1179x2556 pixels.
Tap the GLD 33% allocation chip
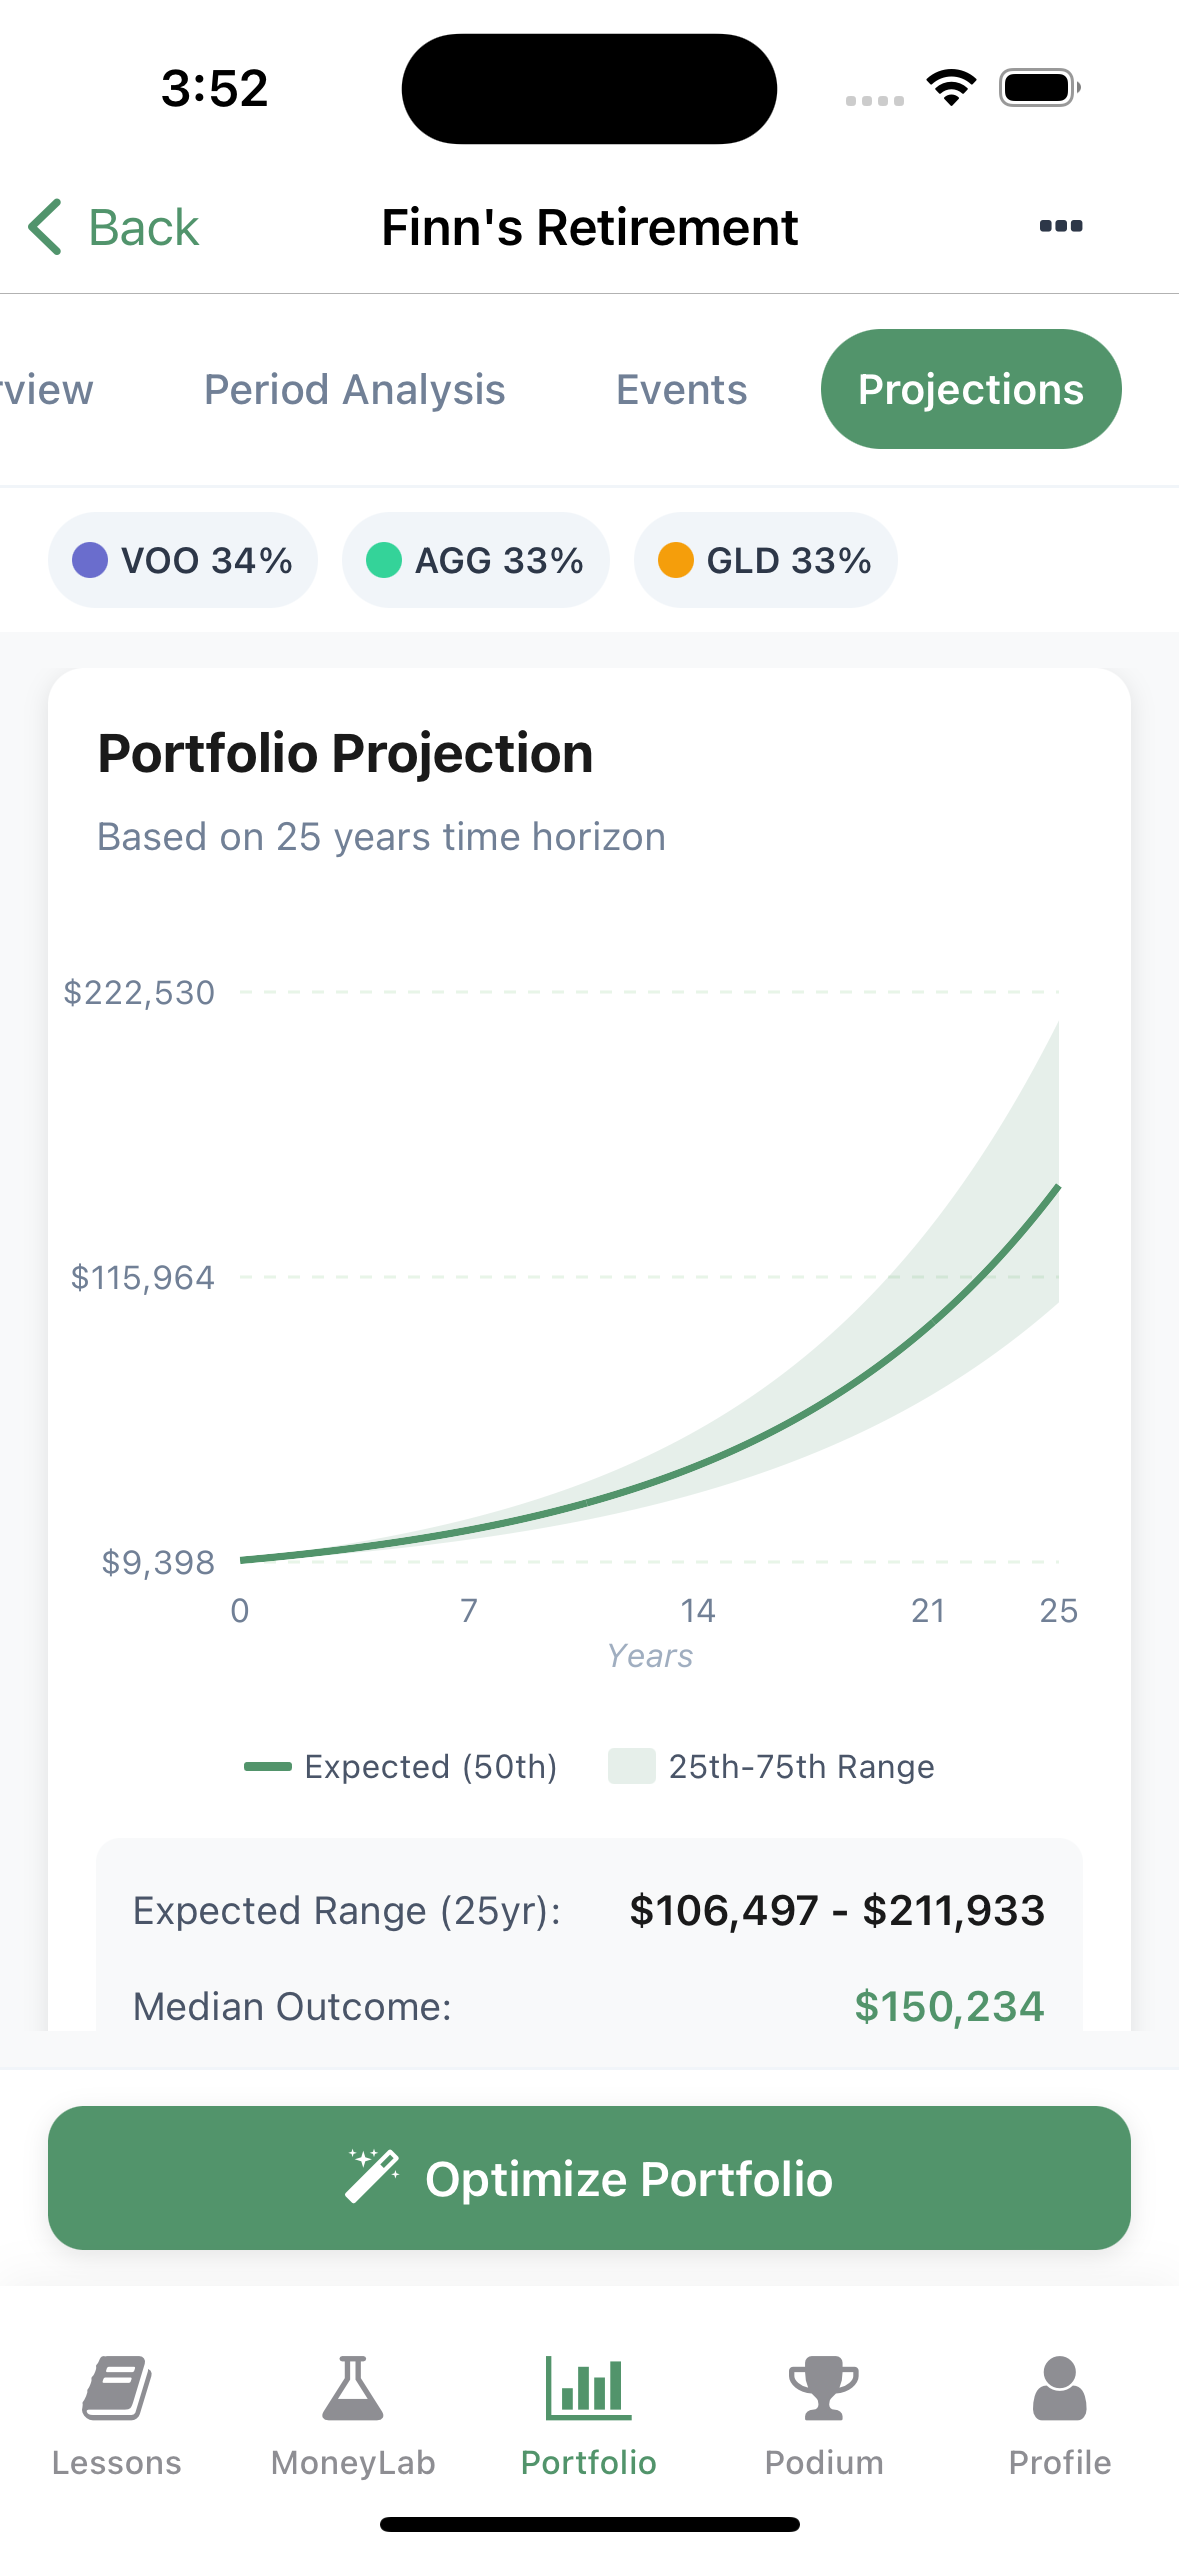765,560
